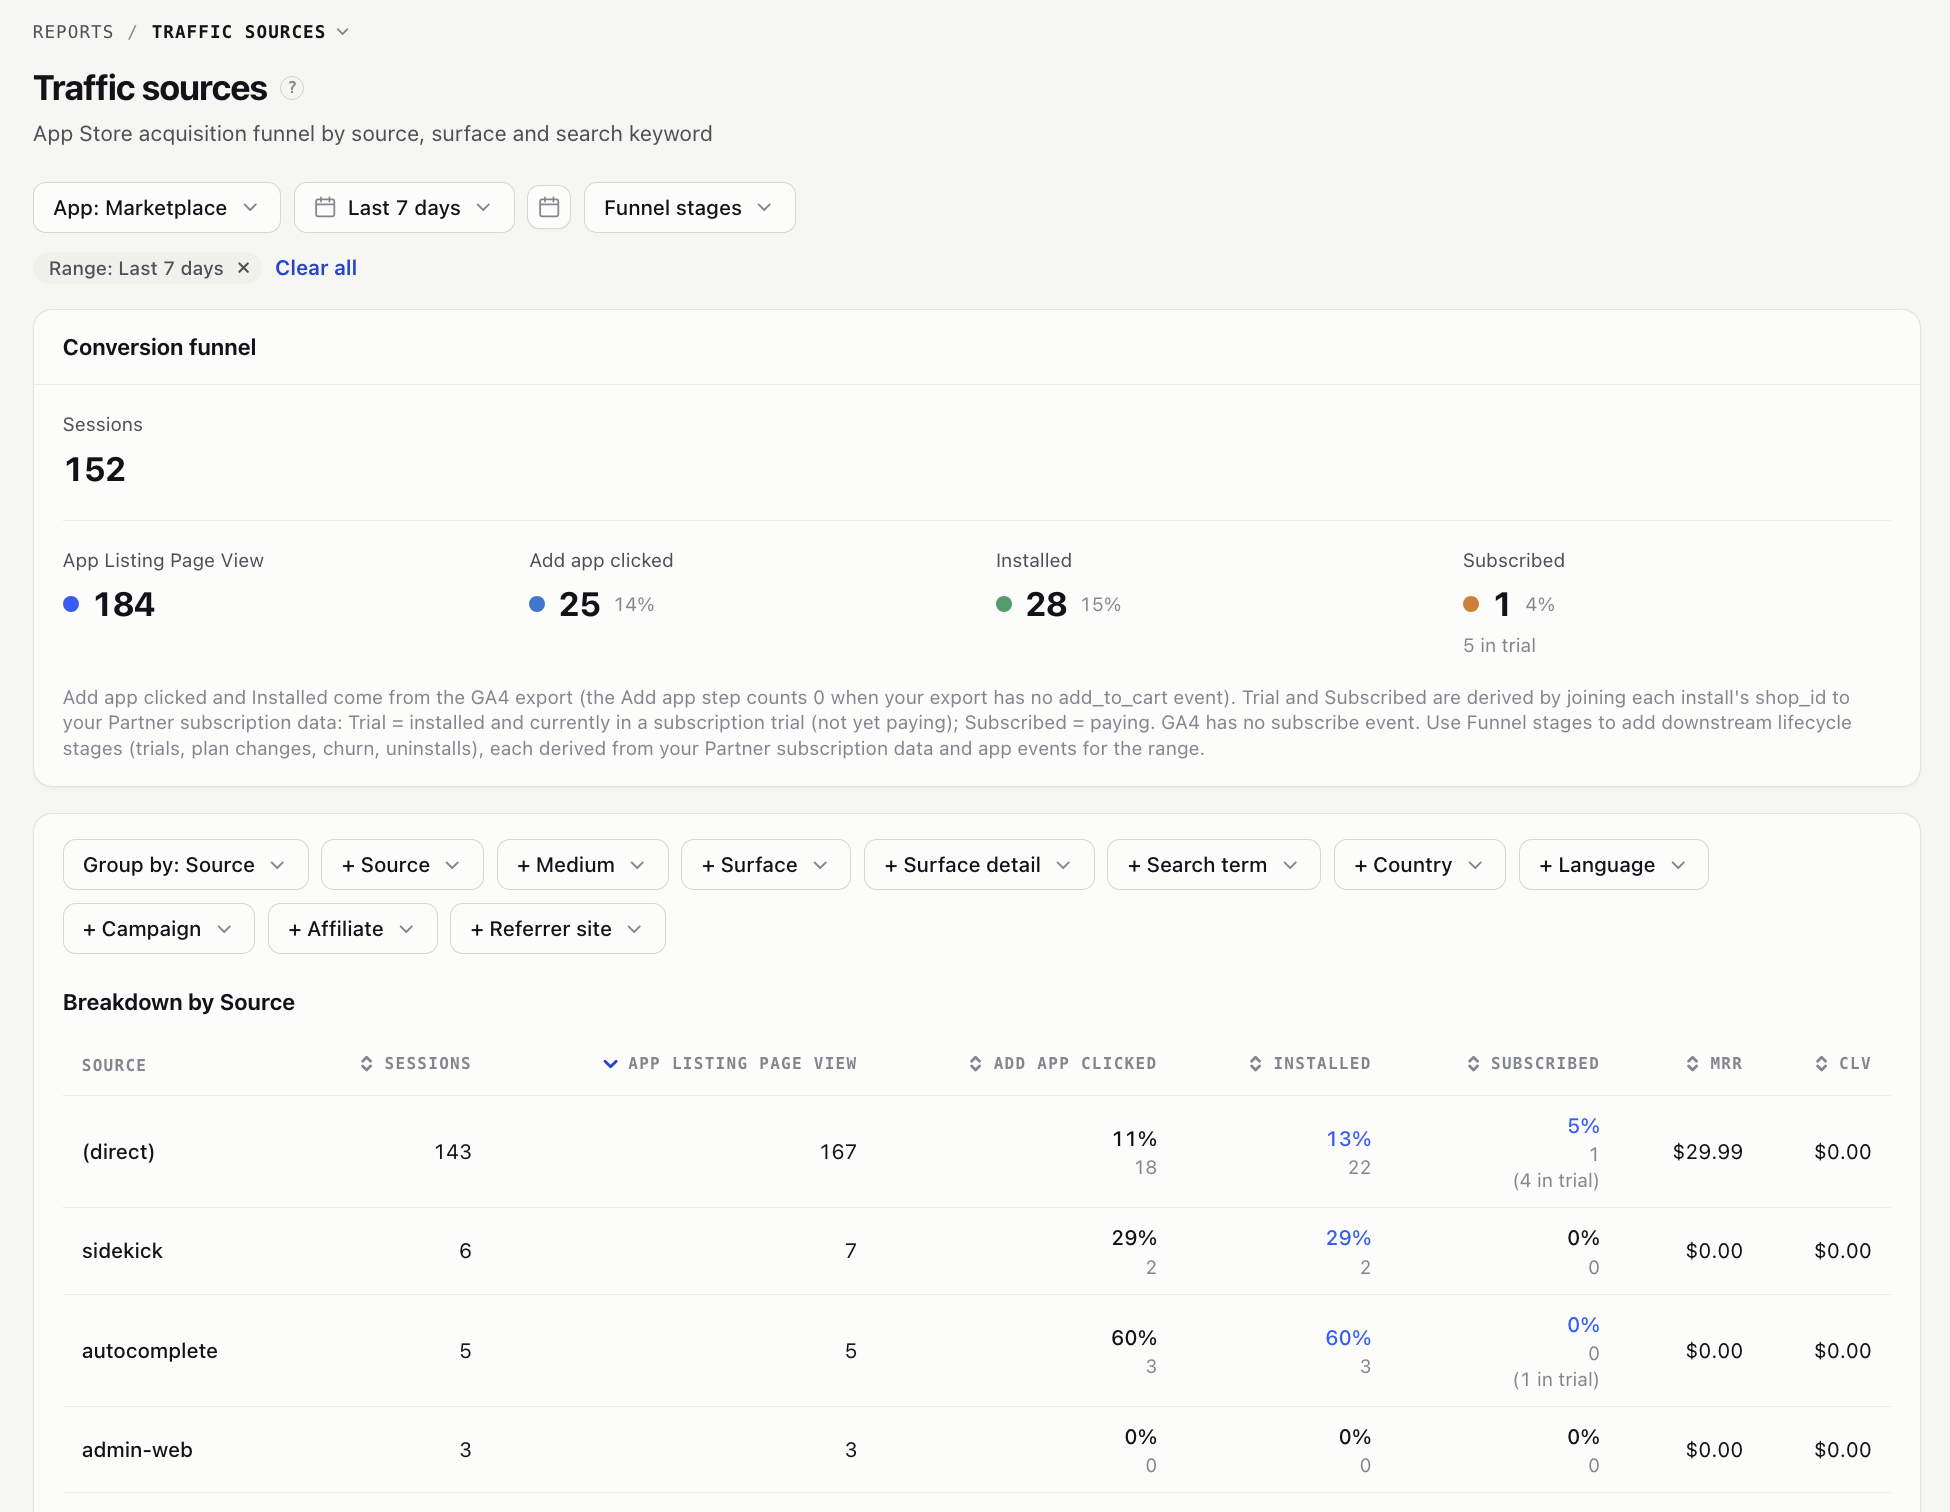Open 13% installed link for (direct)

pyautogui.click(x=1348, y=1138)
